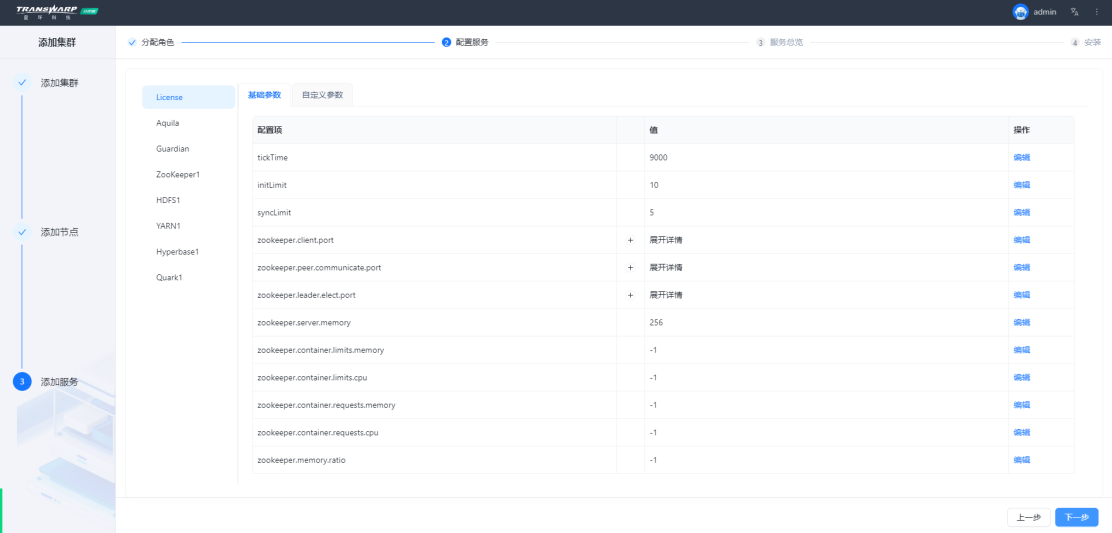The image size is (1112, 533).
Task: Edit the tickTime value
Action: click(1021, 157)
